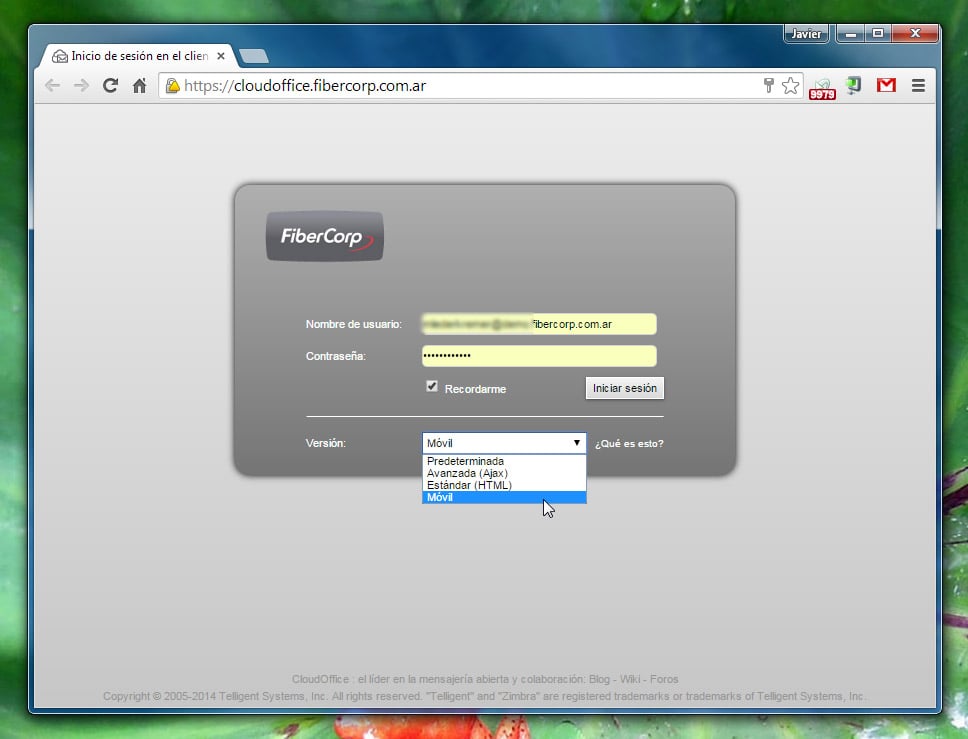Collapse the Versión dropdown showing Móvil
The height and width of the screenshot is (739, 968).
[x=504, y=443]
